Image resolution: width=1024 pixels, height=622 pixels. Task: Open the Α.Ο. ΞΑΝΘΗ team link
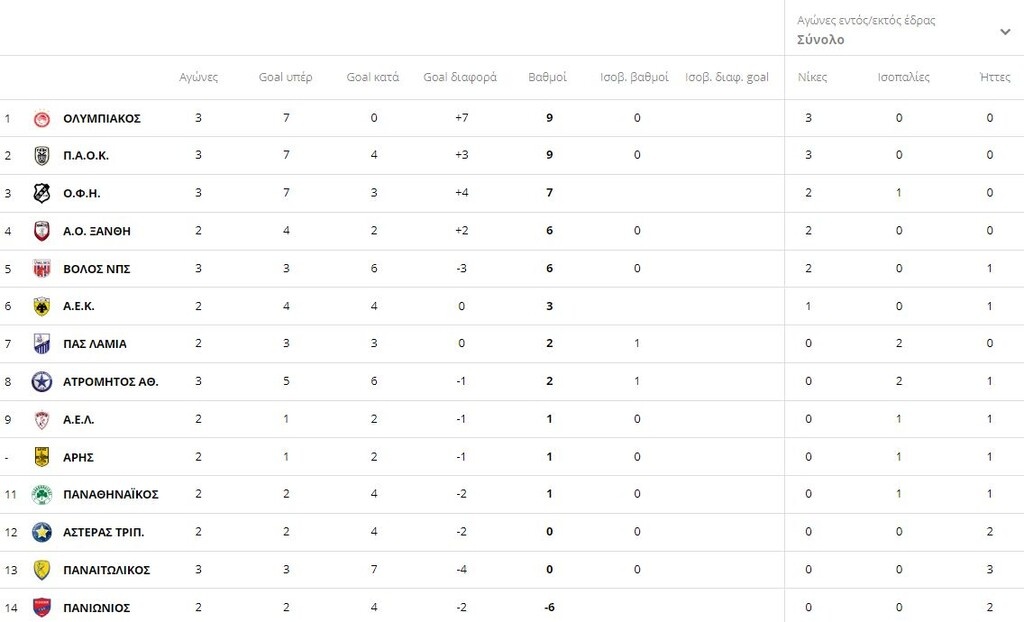click(97, 231)
